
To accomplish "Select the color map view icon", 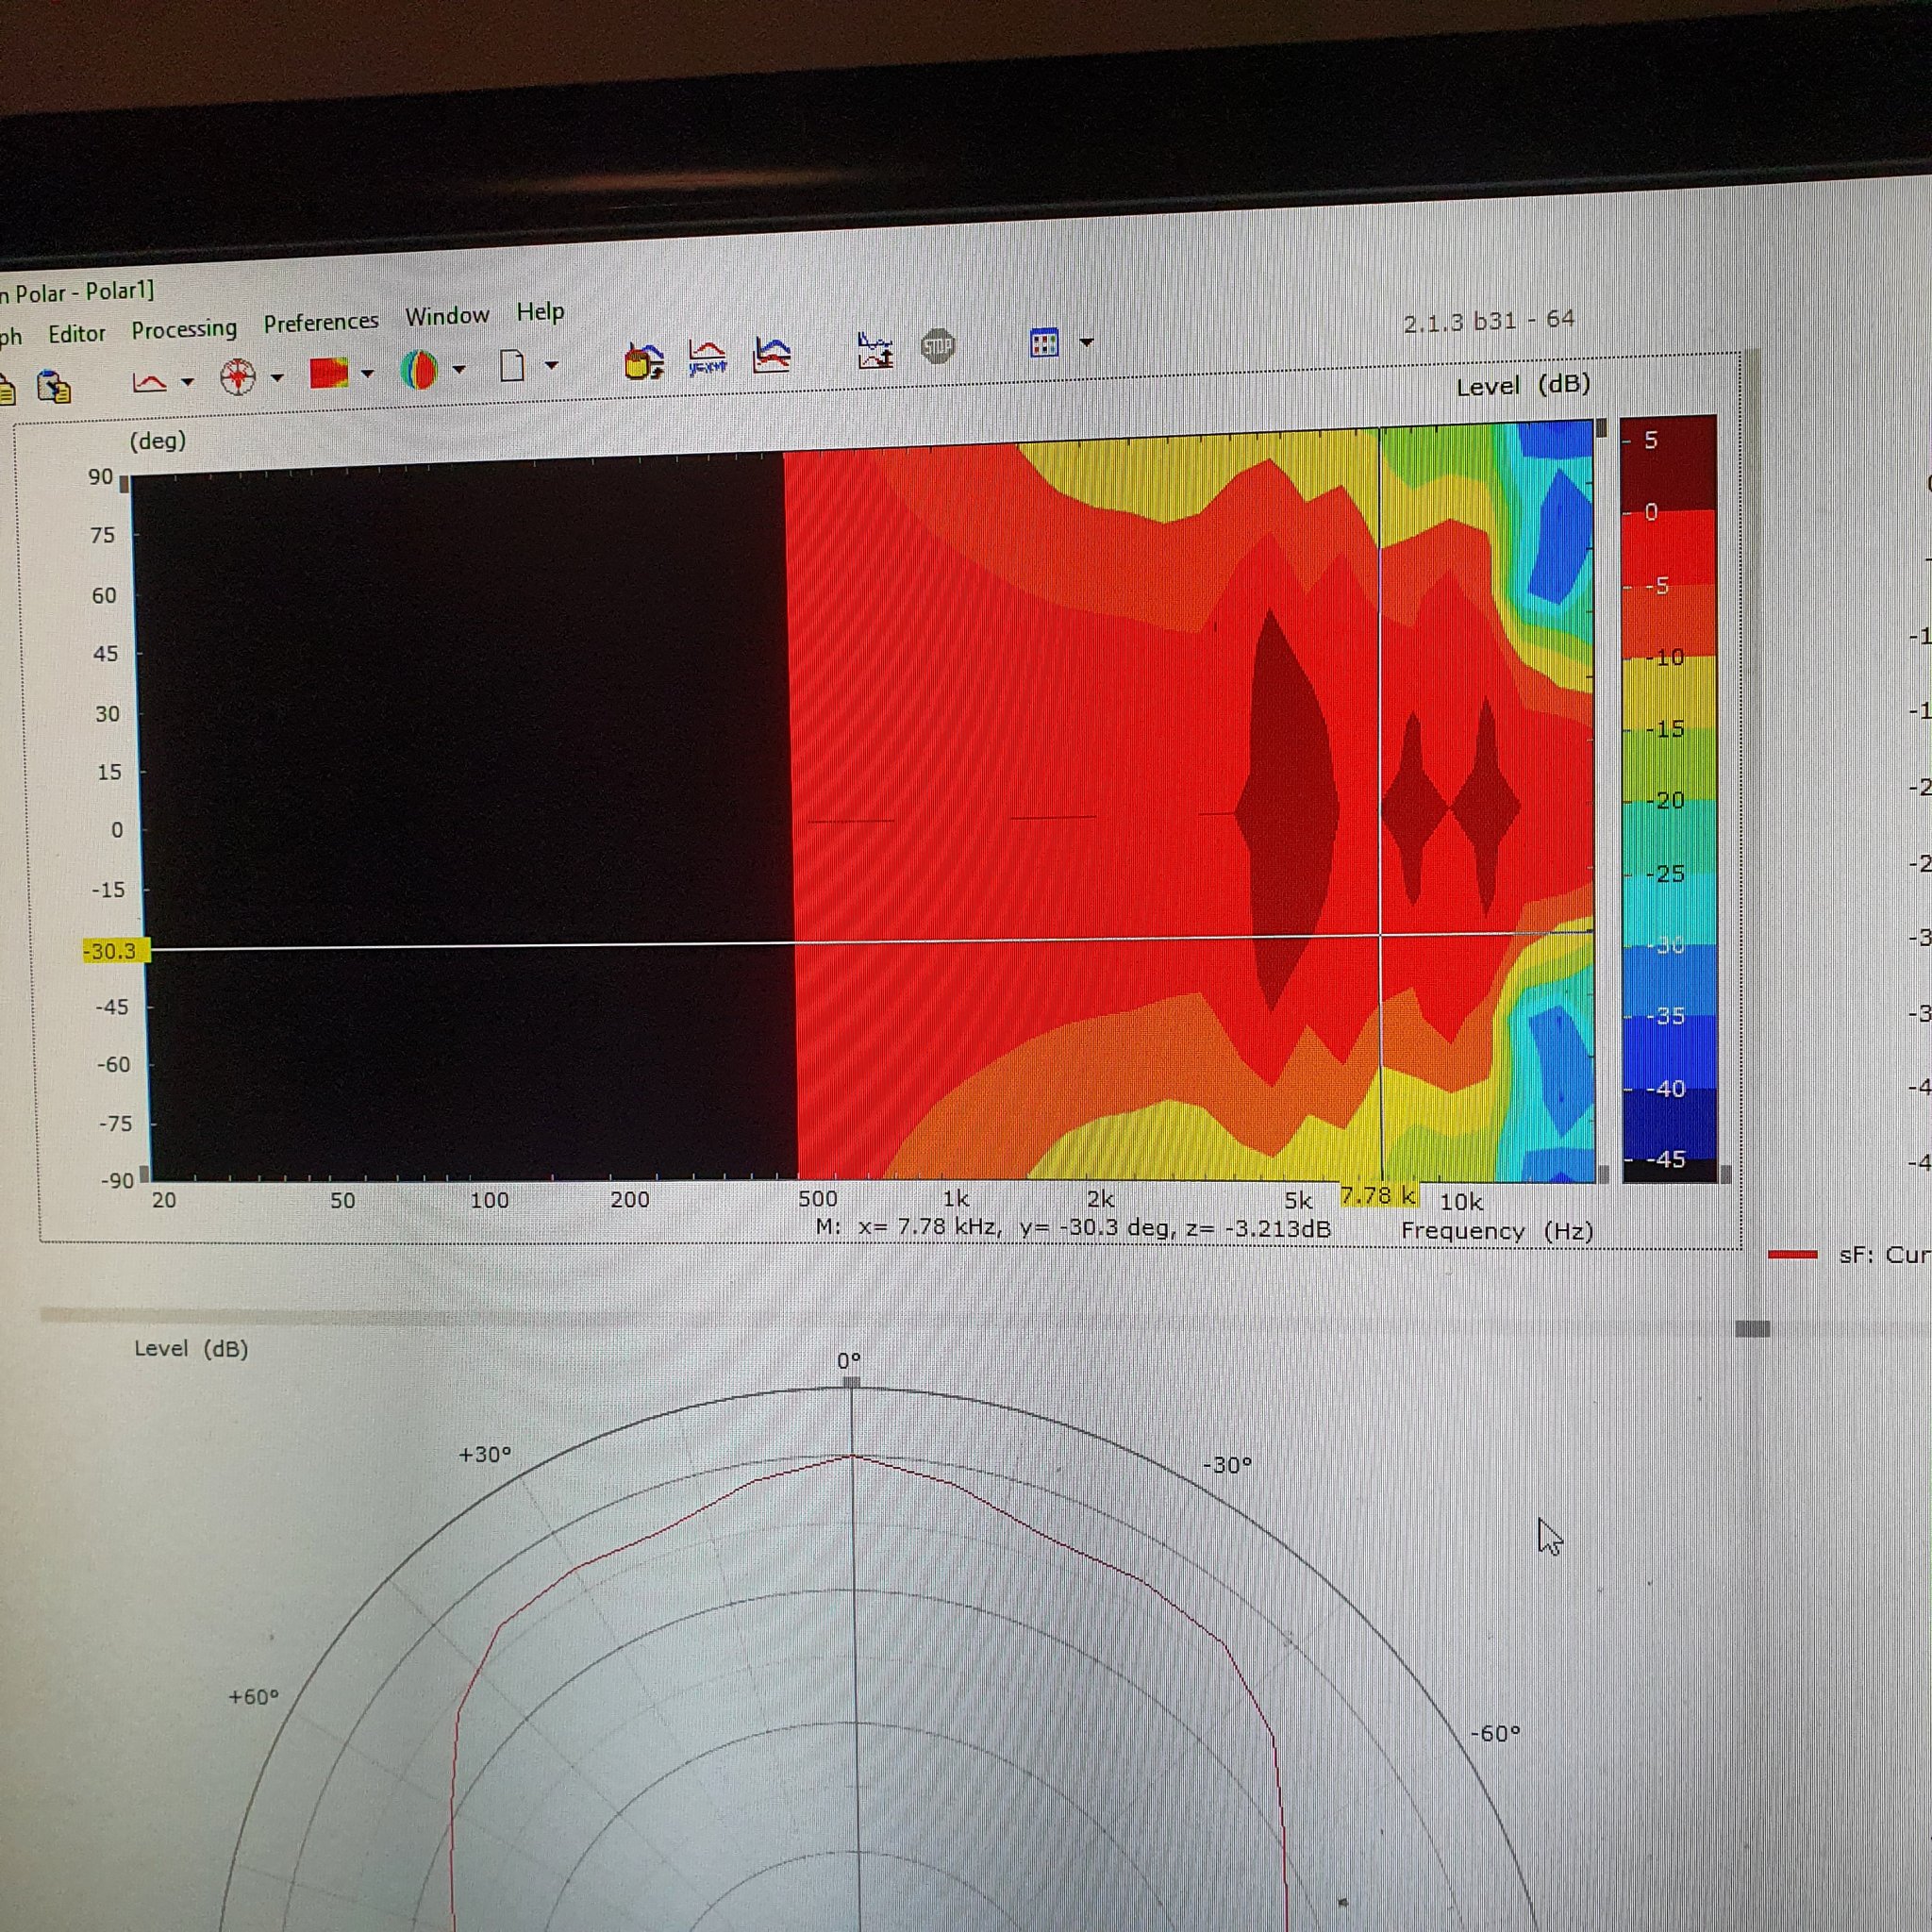I will point(329,373).
